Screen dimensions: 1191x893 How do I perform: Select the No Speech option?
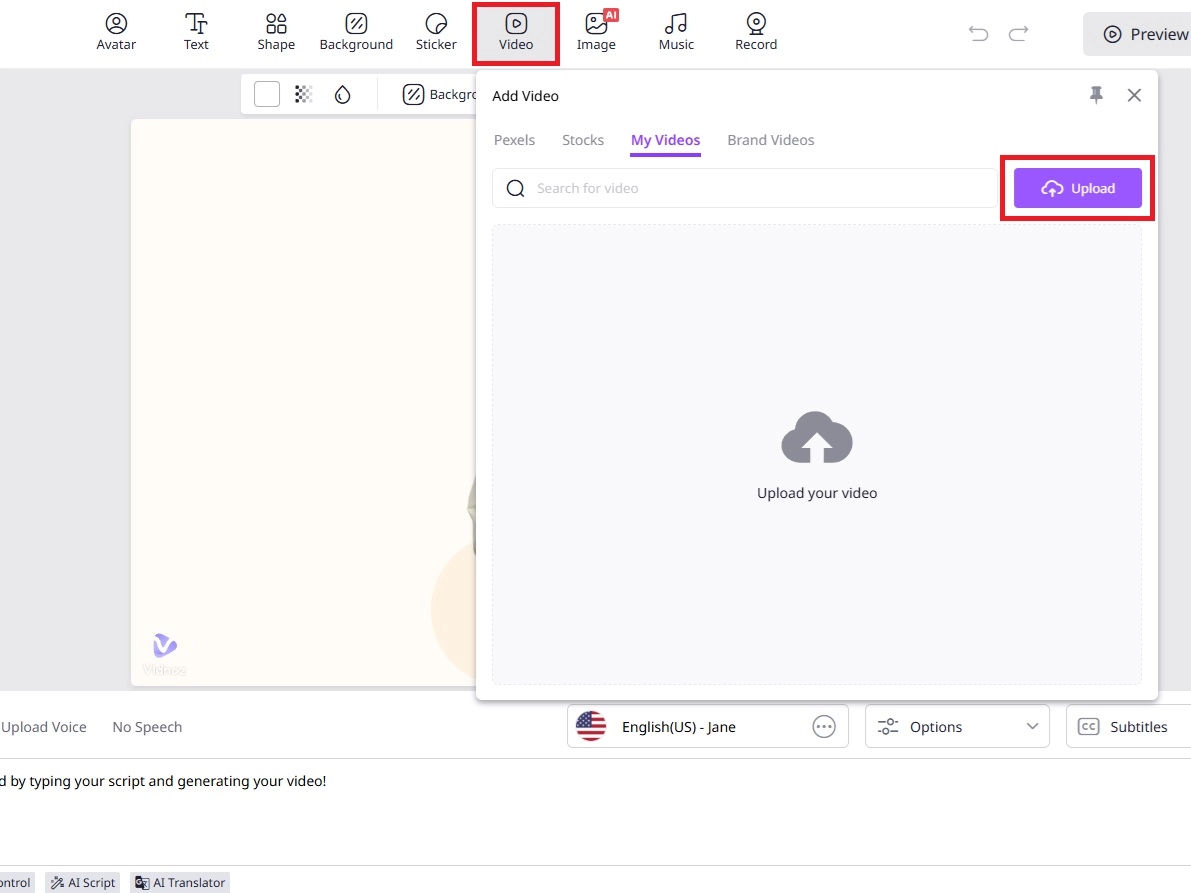[x=147, y=727]
